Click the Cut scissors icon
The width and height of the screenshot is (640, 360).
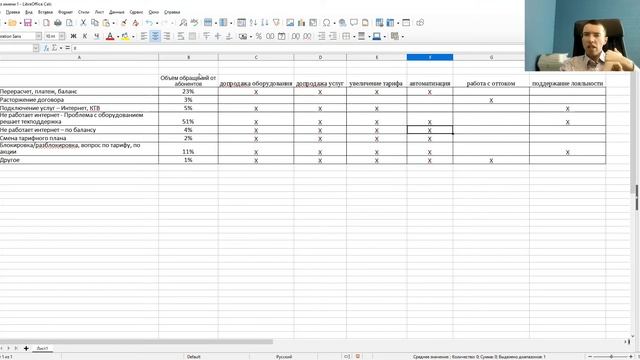click(x=83, y=23)
